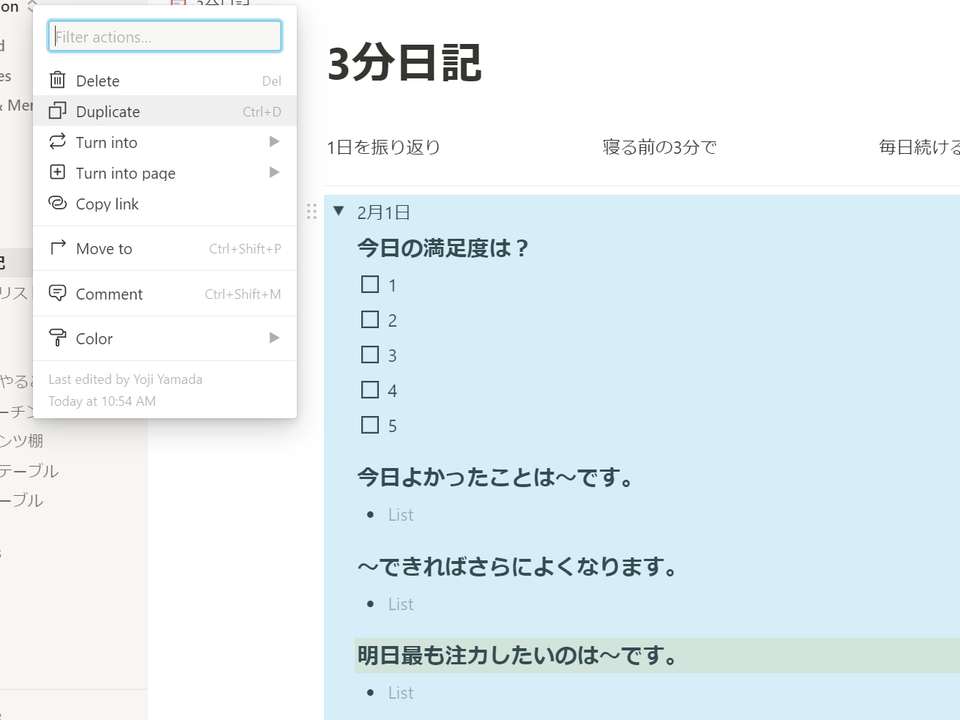Image resolution: width=960 pixels, height=720 pixels.
Task: Click the Color paint roller icon
Action: coord(58,338)
